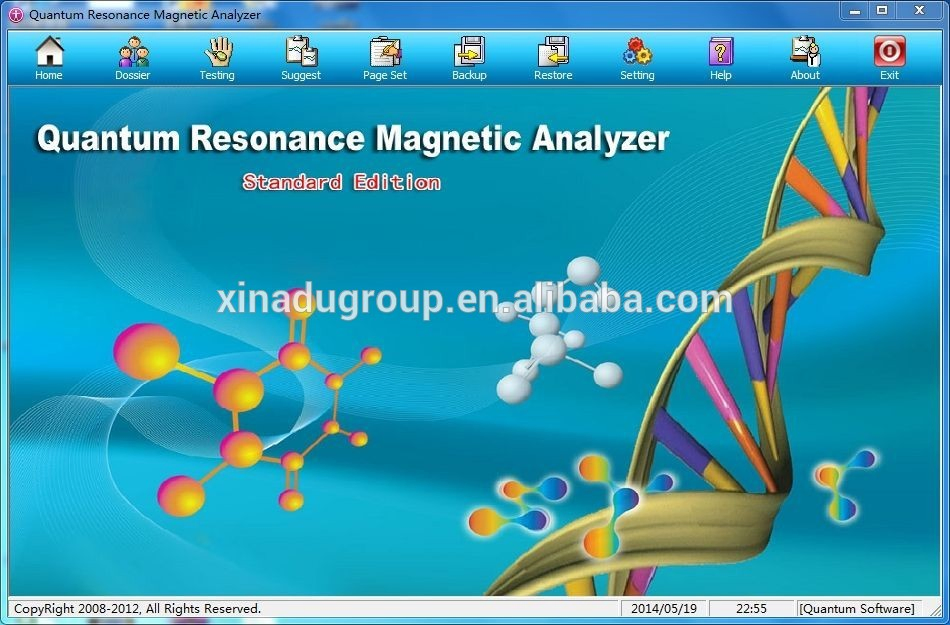Open the Setting panel
This screenshot has width=950, height=625.
tap(637, 55)
